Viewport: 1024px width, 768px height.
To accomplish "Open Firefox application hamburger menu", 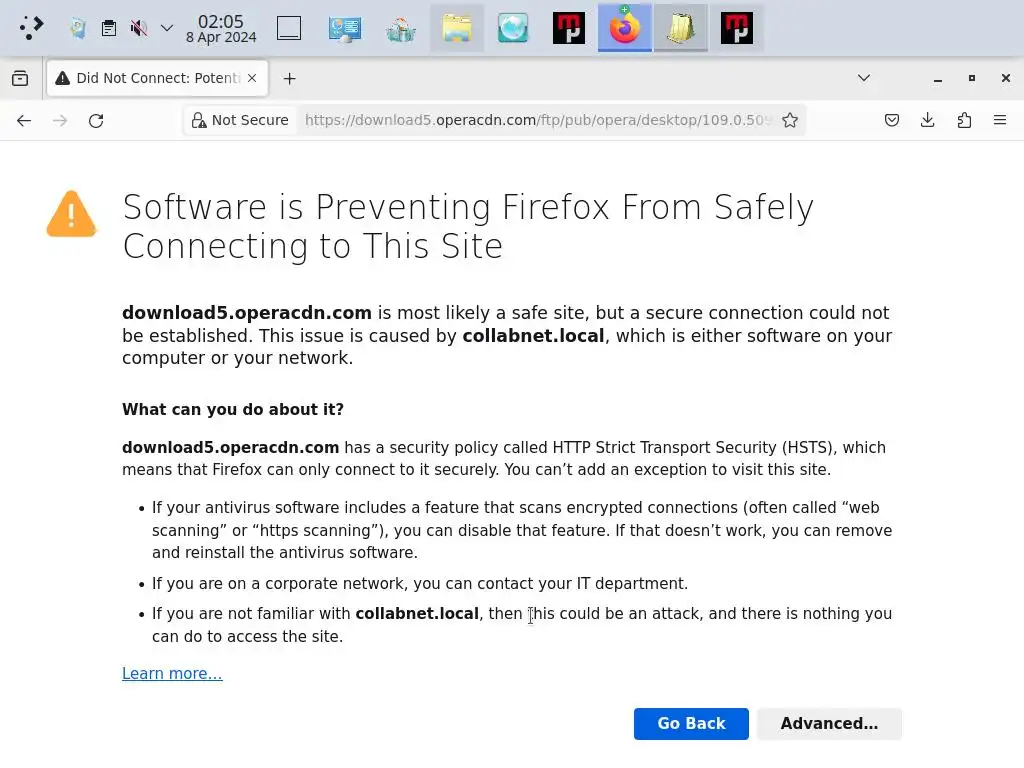I will coord(1000,120).
